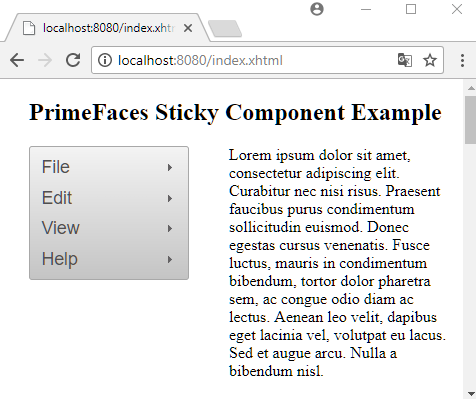476x399 pixels.
Task: Open the View menu item
Action: click(x=109, y=228)
